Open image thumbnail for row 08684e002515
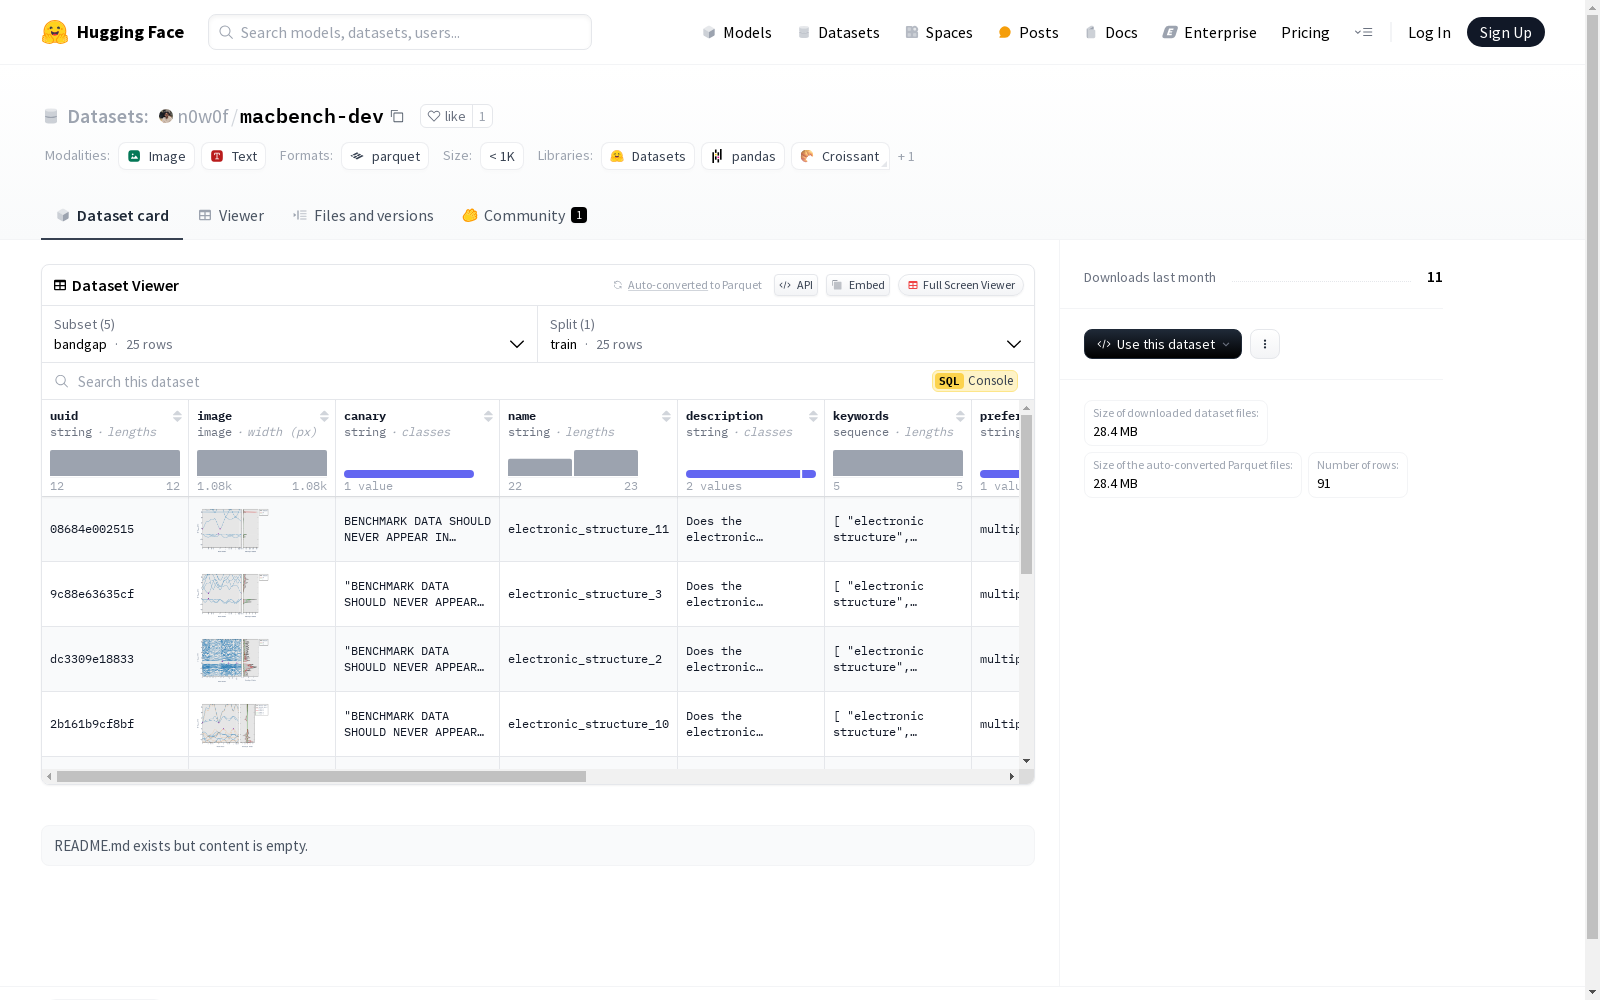This screenshot has width=1600, height=1000. 234,529
